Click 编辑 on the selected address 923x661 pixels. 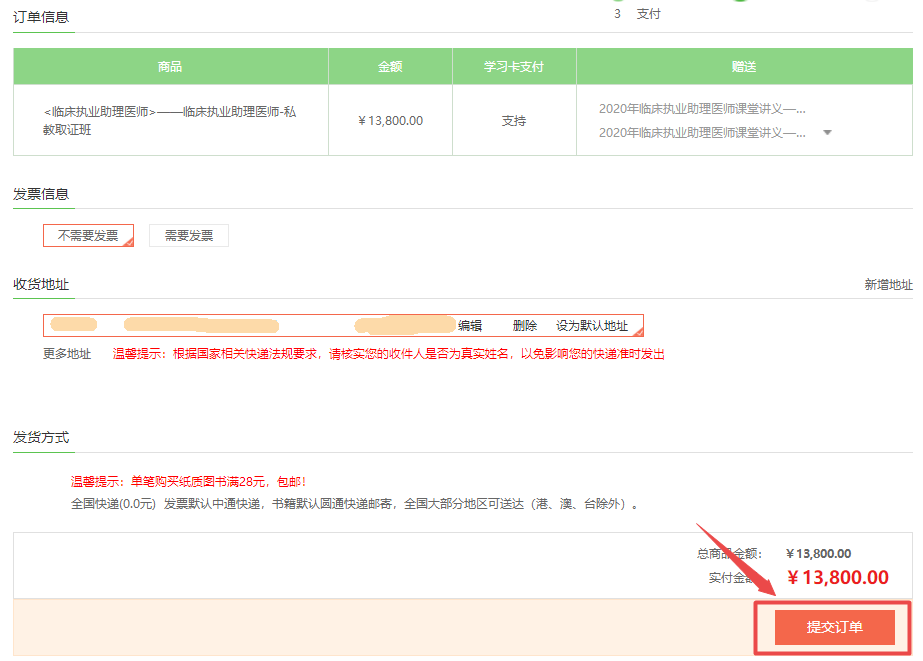click(470, 326)
